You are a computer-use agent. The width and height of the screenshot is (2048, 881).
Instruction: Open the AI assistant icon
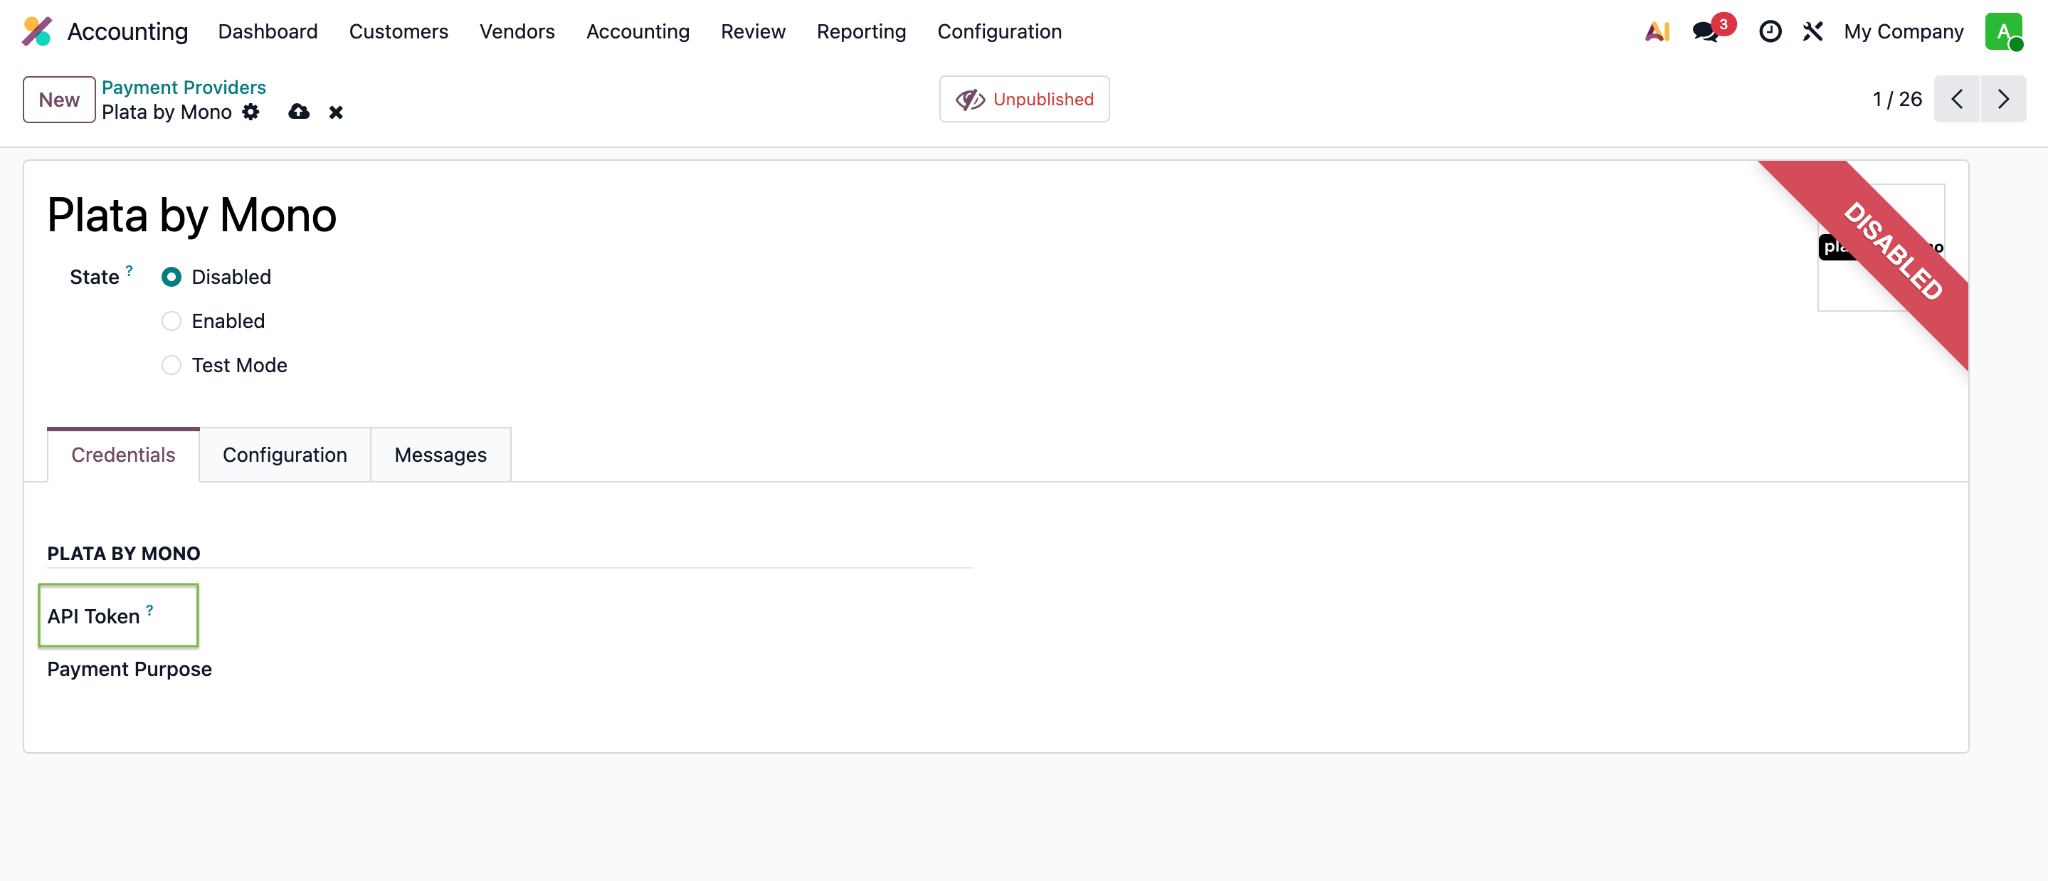coord(1657,31)
